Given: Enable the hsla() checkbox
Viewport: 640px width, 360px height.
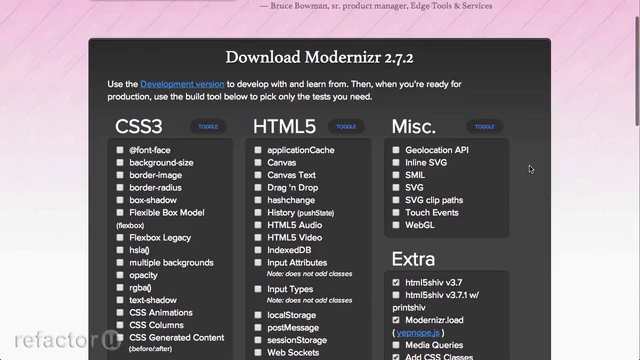Looking at the screenshot, I should [x=120, y=250].
